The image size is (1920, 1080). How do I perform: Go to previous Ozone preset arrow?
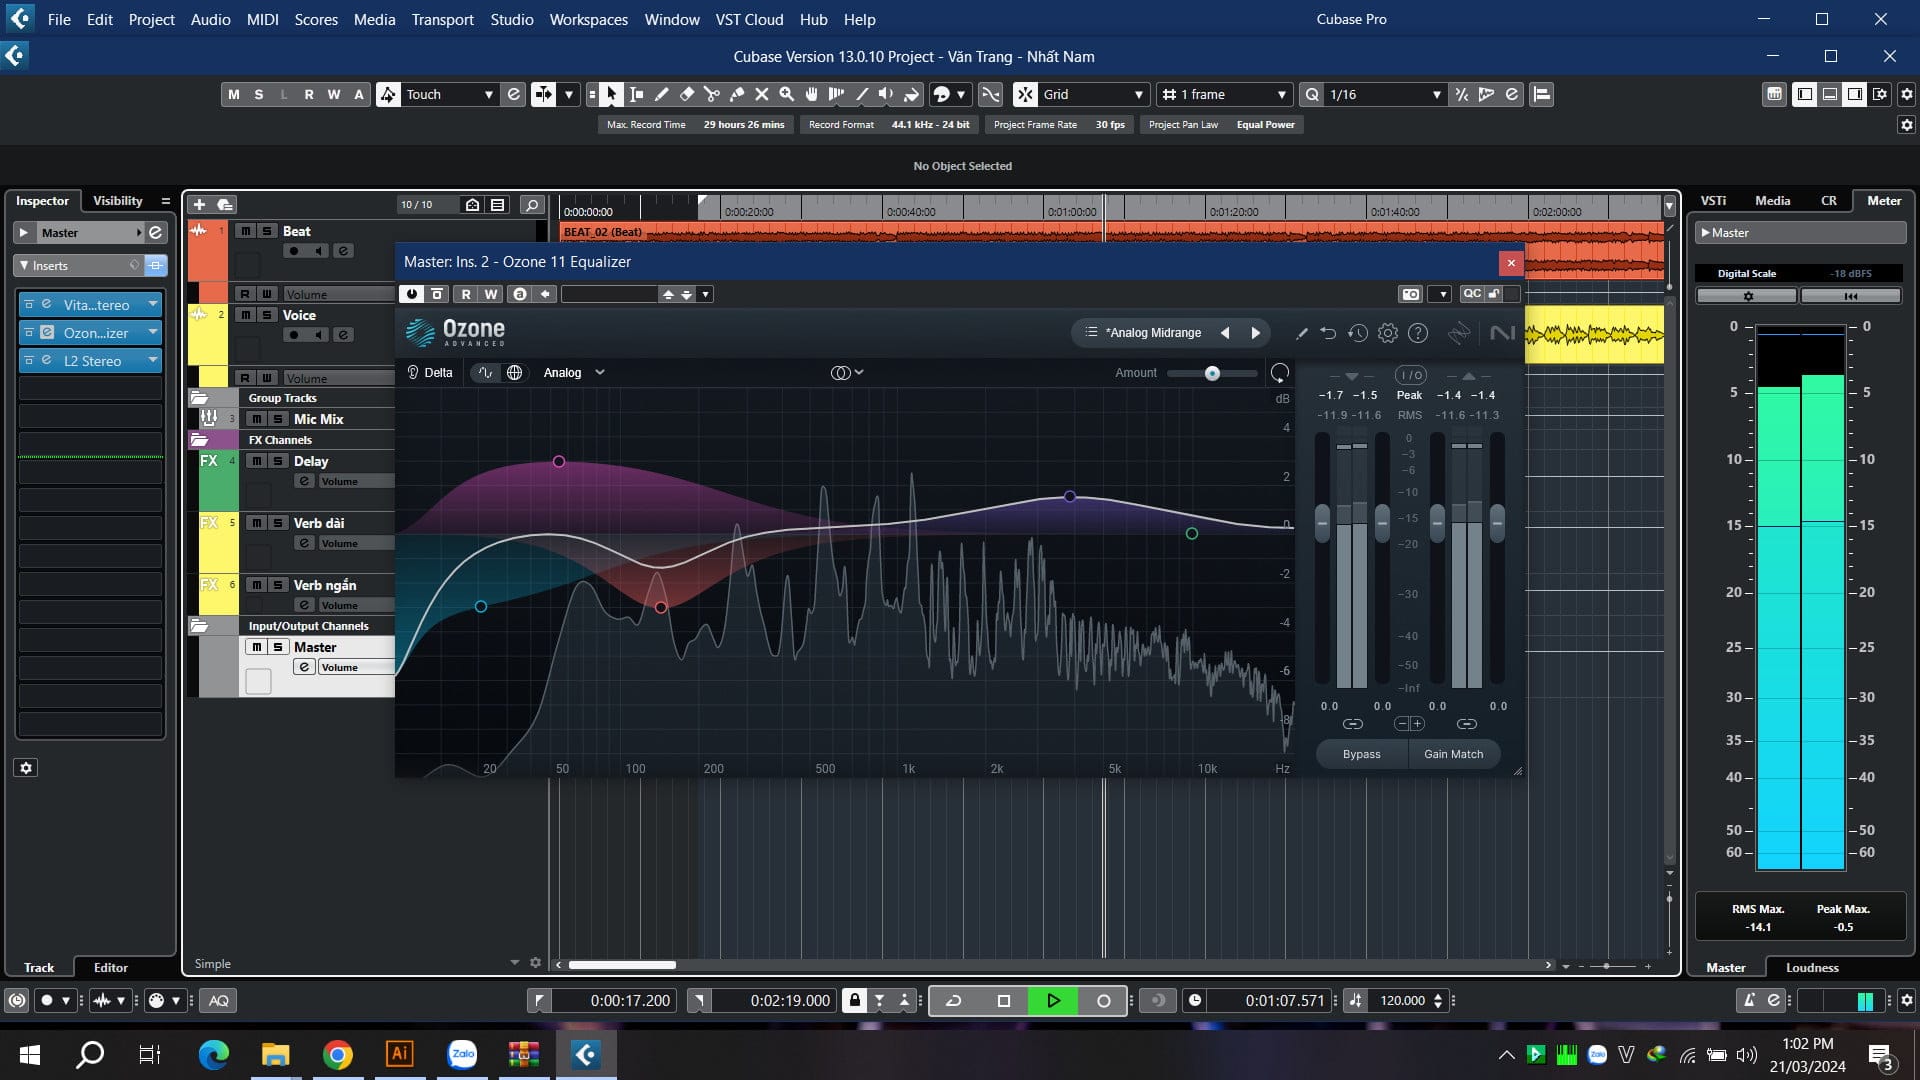(1225, 332)
